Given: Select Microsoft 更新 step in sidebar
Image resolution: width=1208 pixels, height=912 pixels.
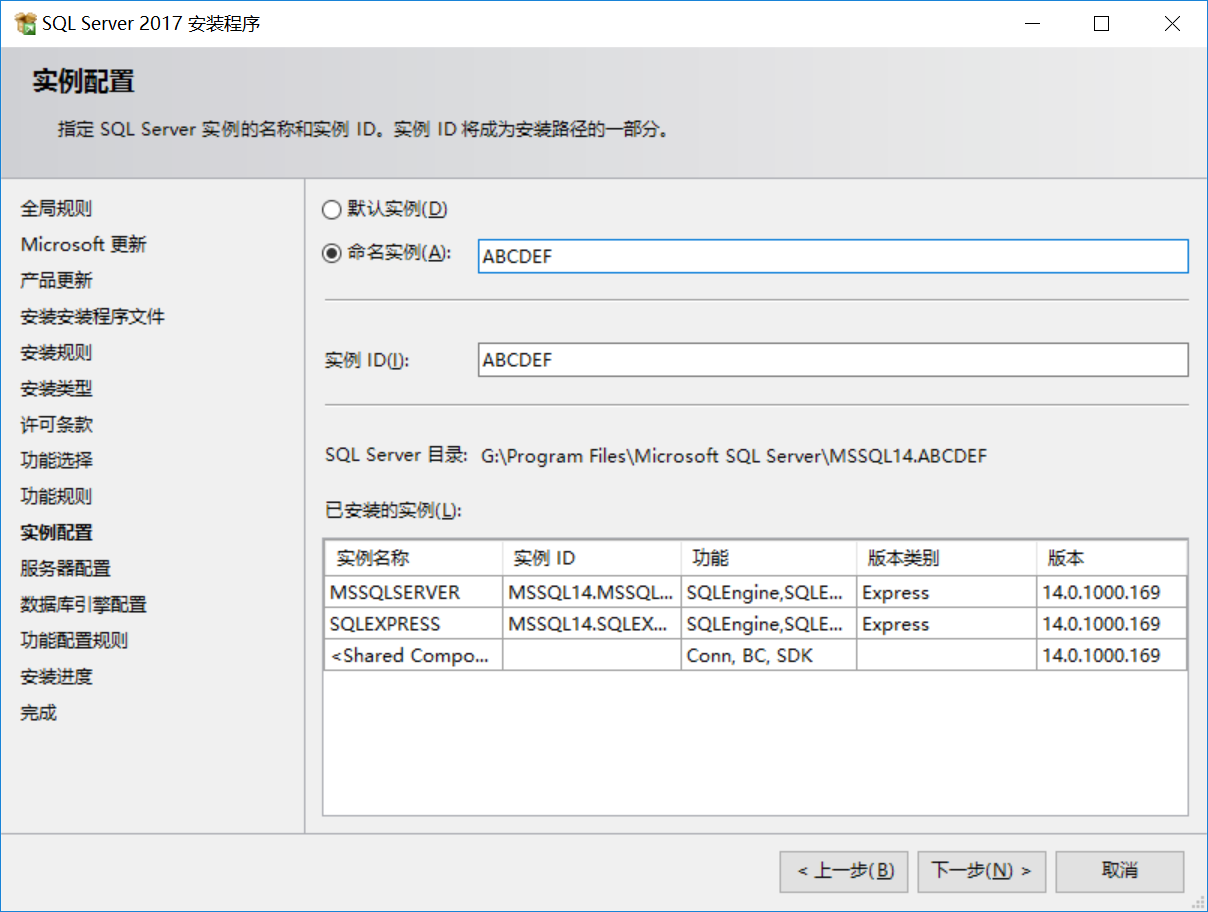Looking at the screenshot, I should coord(84,245).
